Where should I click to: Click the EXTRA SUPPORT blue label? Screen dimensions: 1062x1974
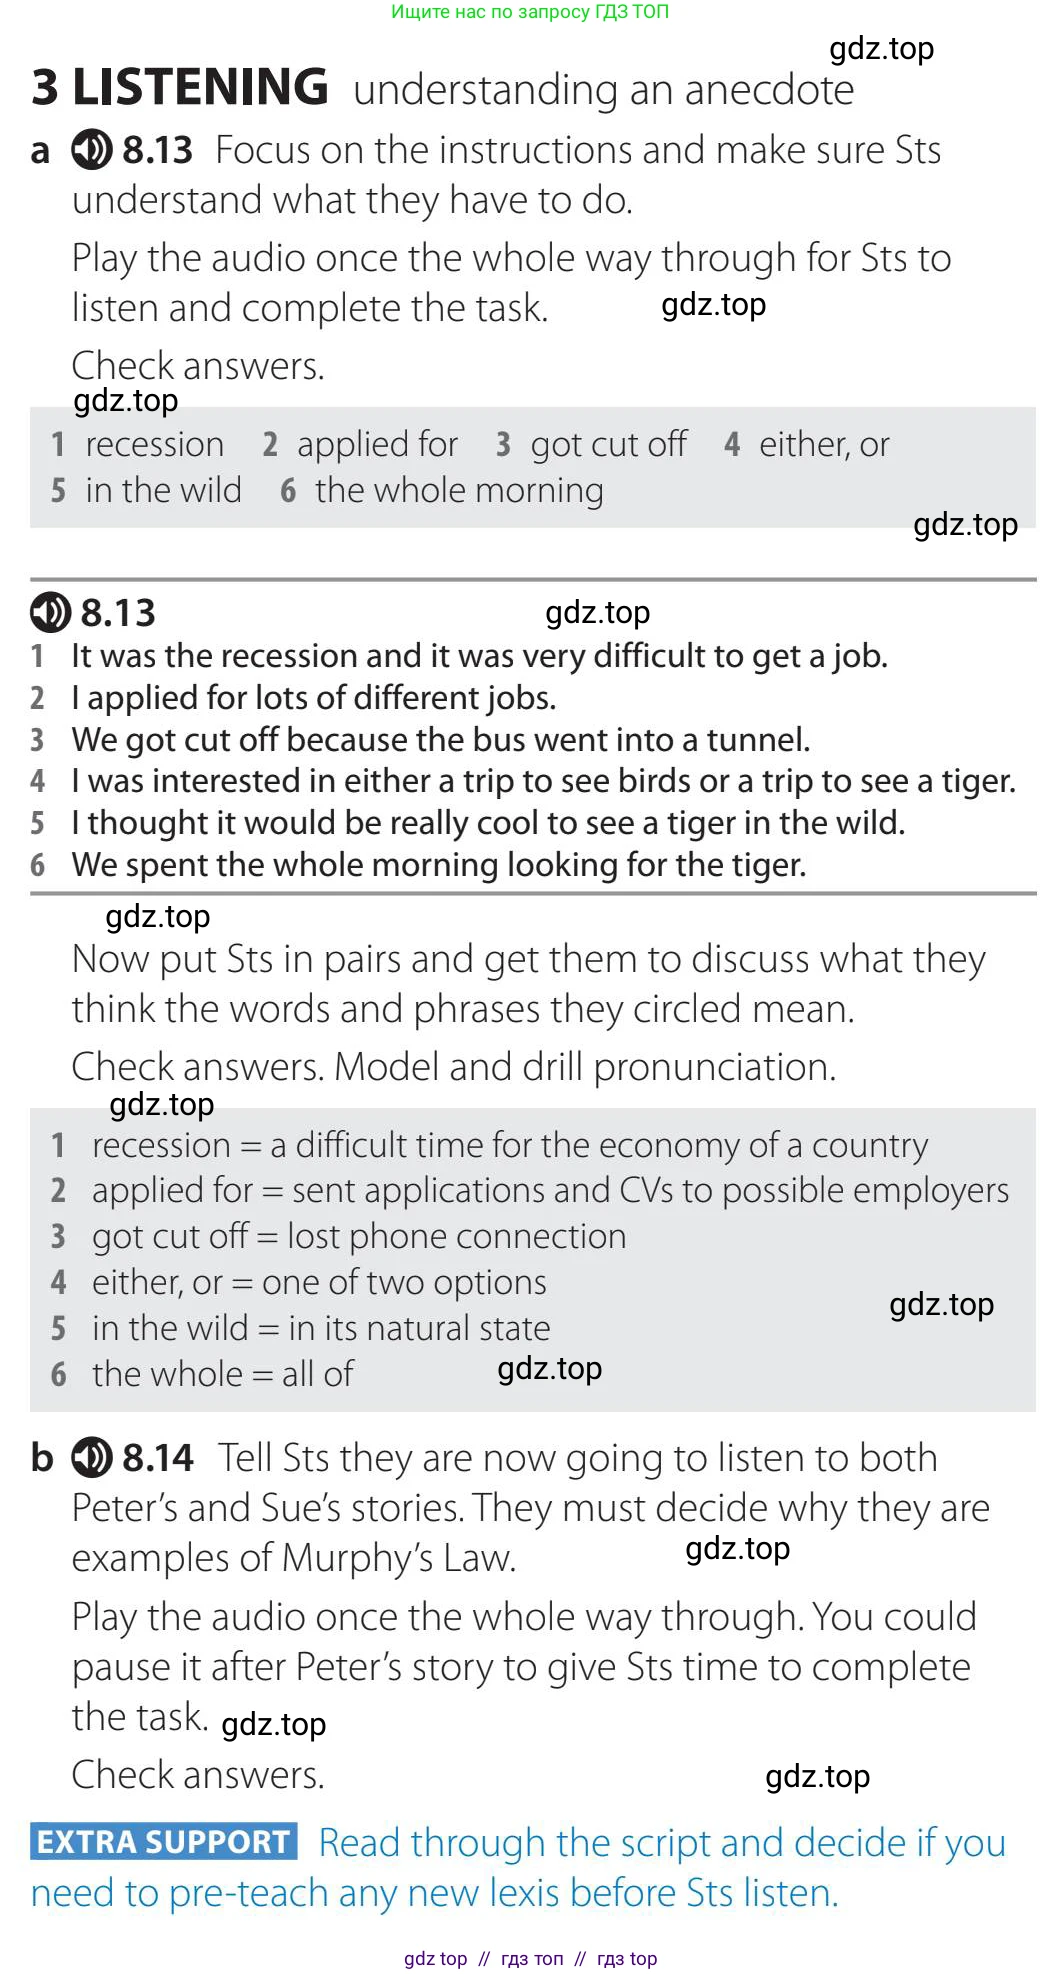(x=164, y=1842)
